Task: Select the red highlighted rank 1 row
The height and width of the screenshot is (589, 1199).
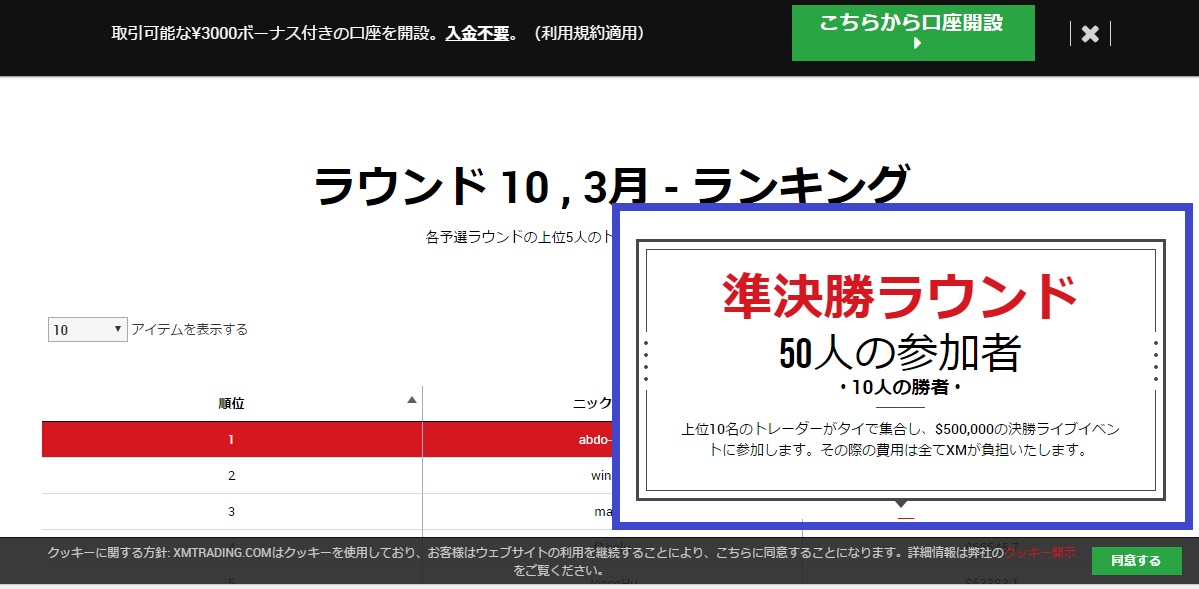Action: point(231,440)
